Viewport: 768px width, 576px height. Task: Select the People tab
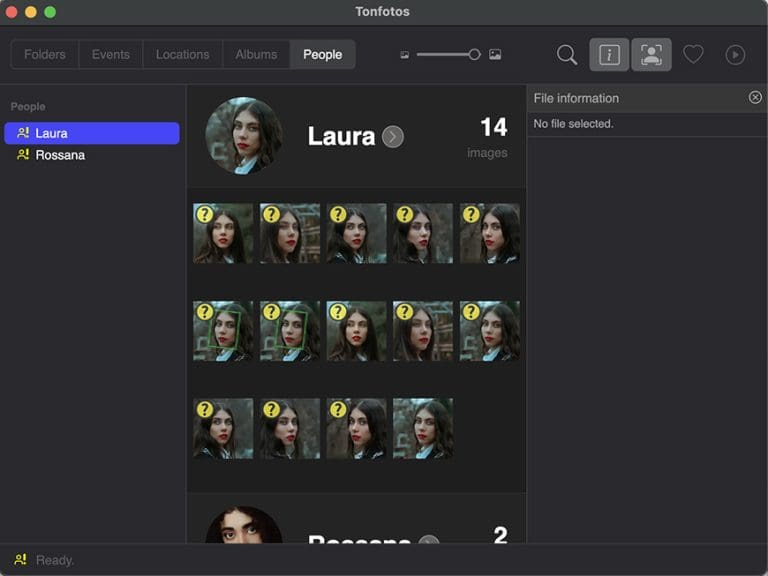tap(322, 54)
